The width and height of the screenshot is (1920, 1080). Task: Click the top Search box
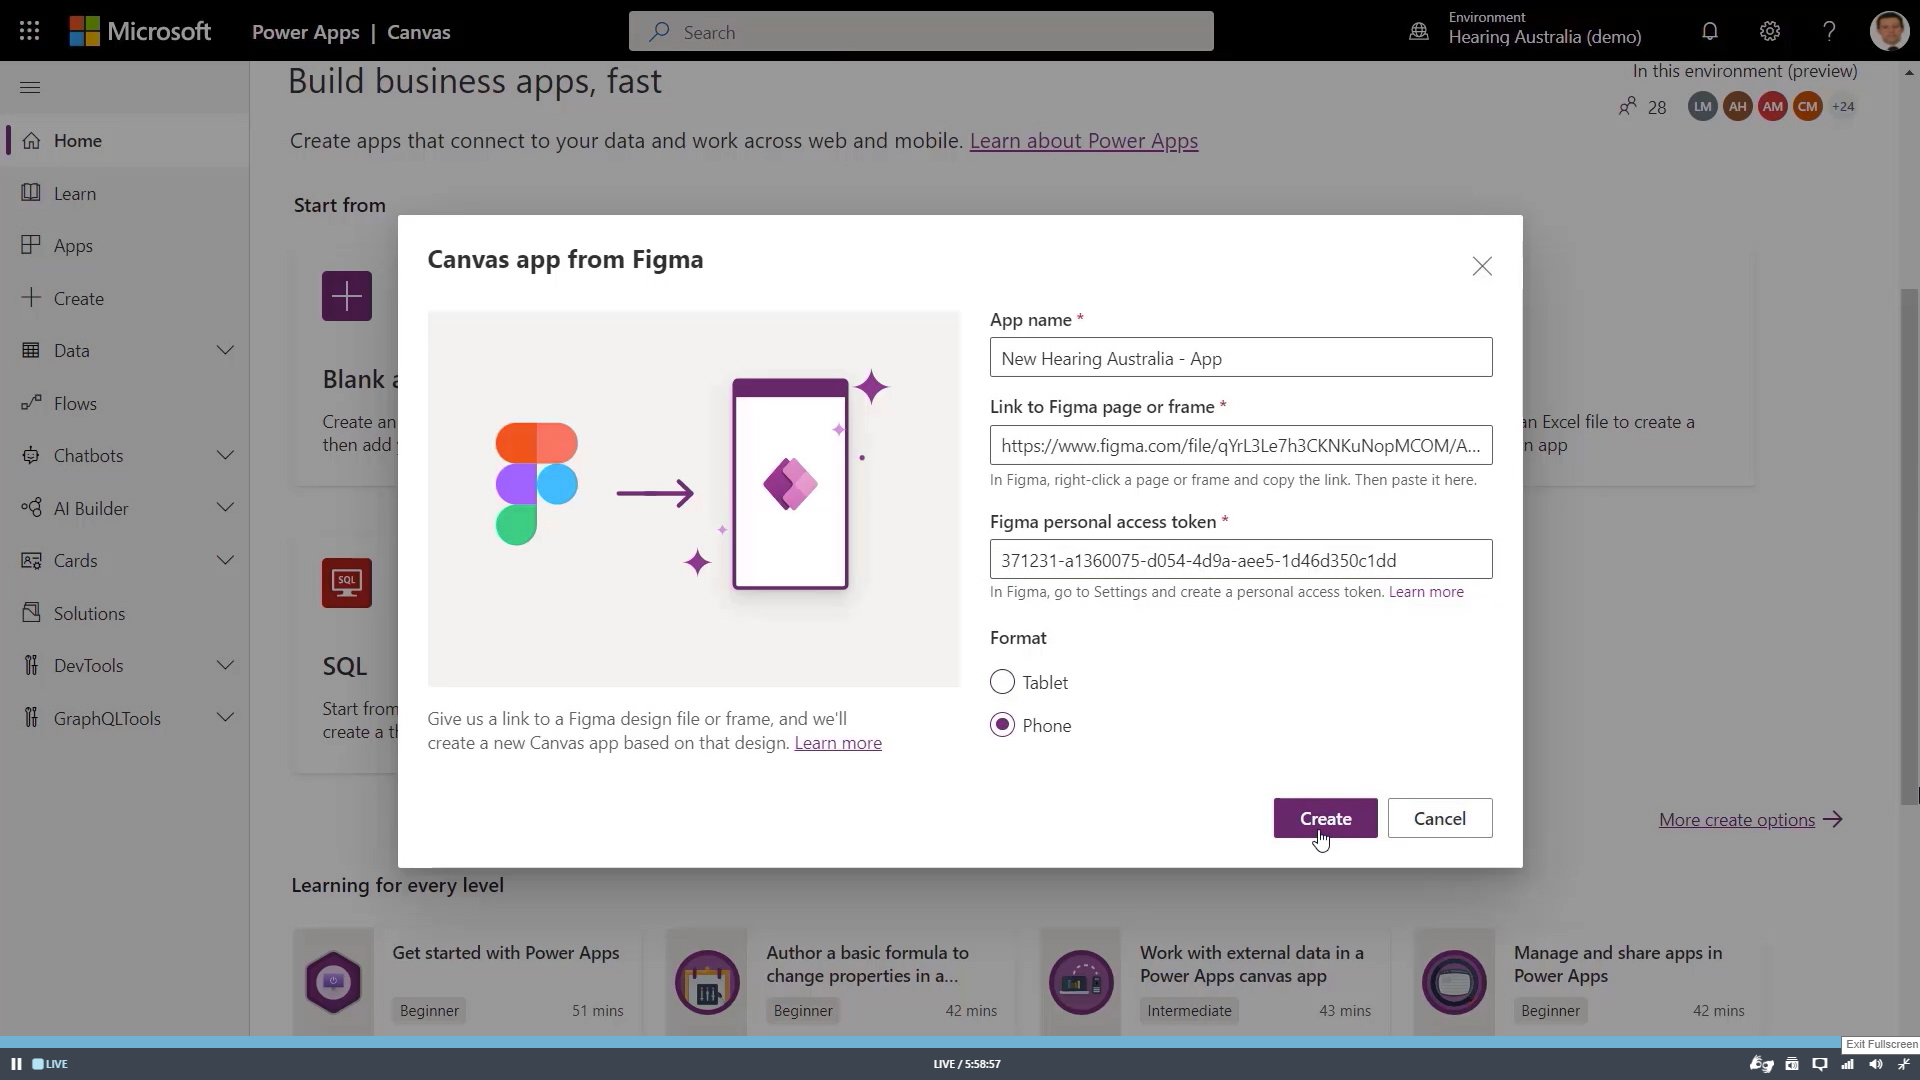[x=921, y=32]
